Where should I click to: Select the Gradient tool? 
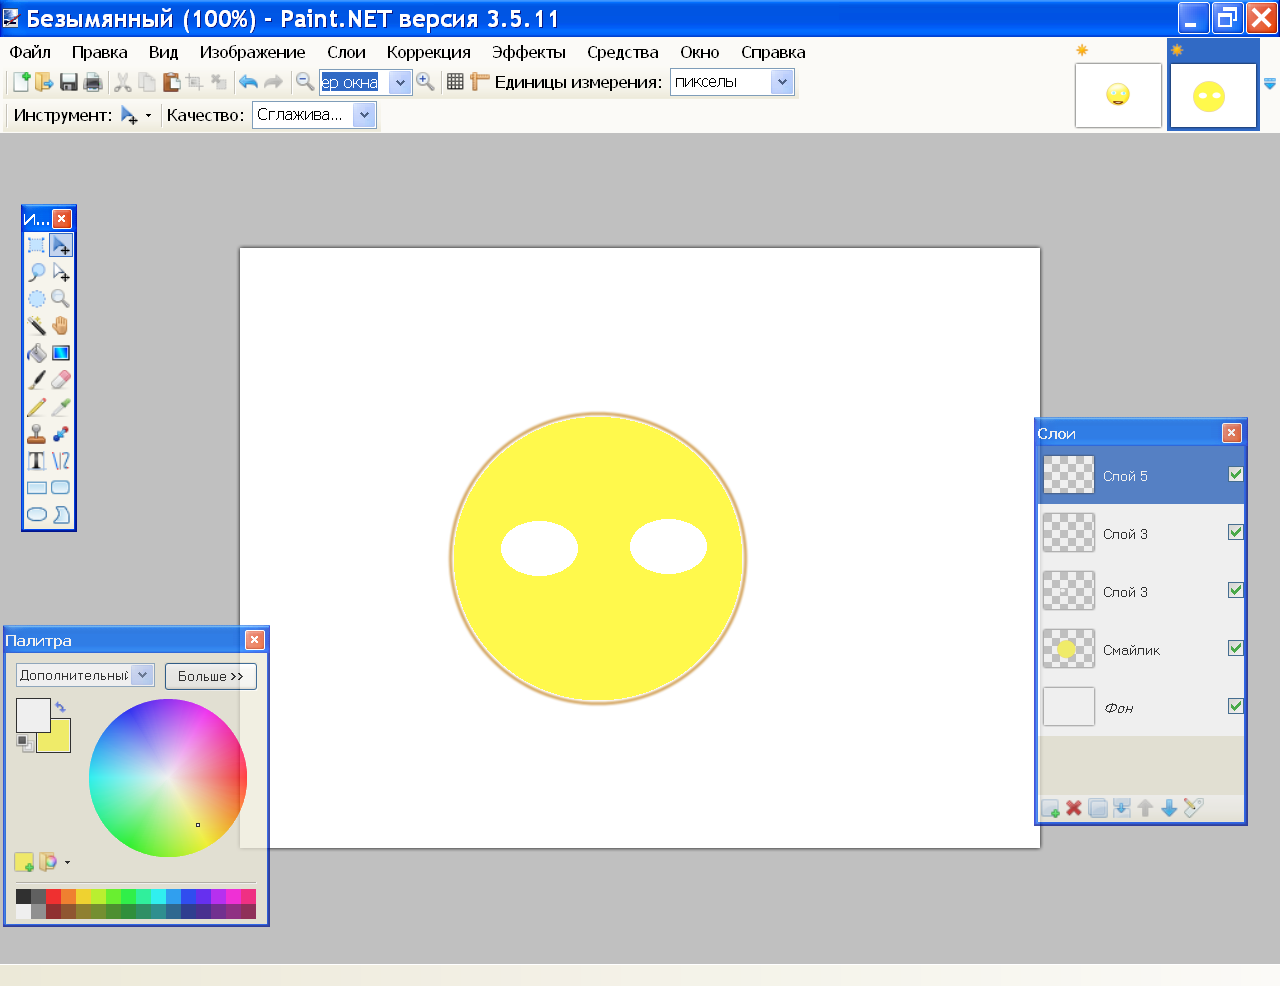[61, 353]
